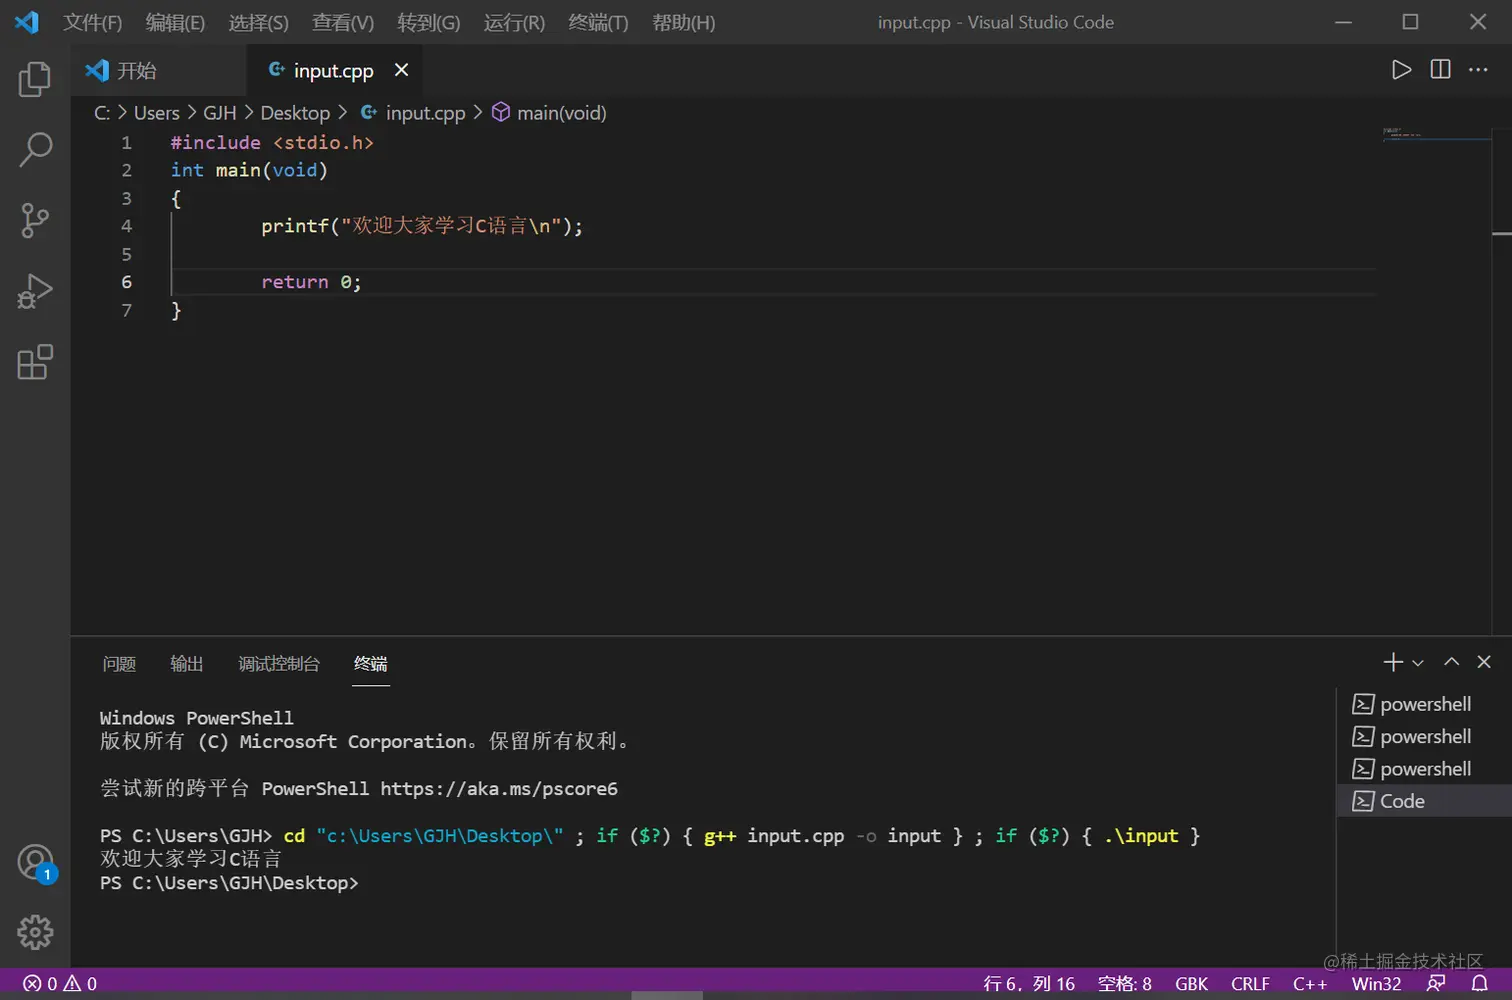Change end of line sequence CRLF
Screen dimensions: 1512x1000
coord(1250,984)
